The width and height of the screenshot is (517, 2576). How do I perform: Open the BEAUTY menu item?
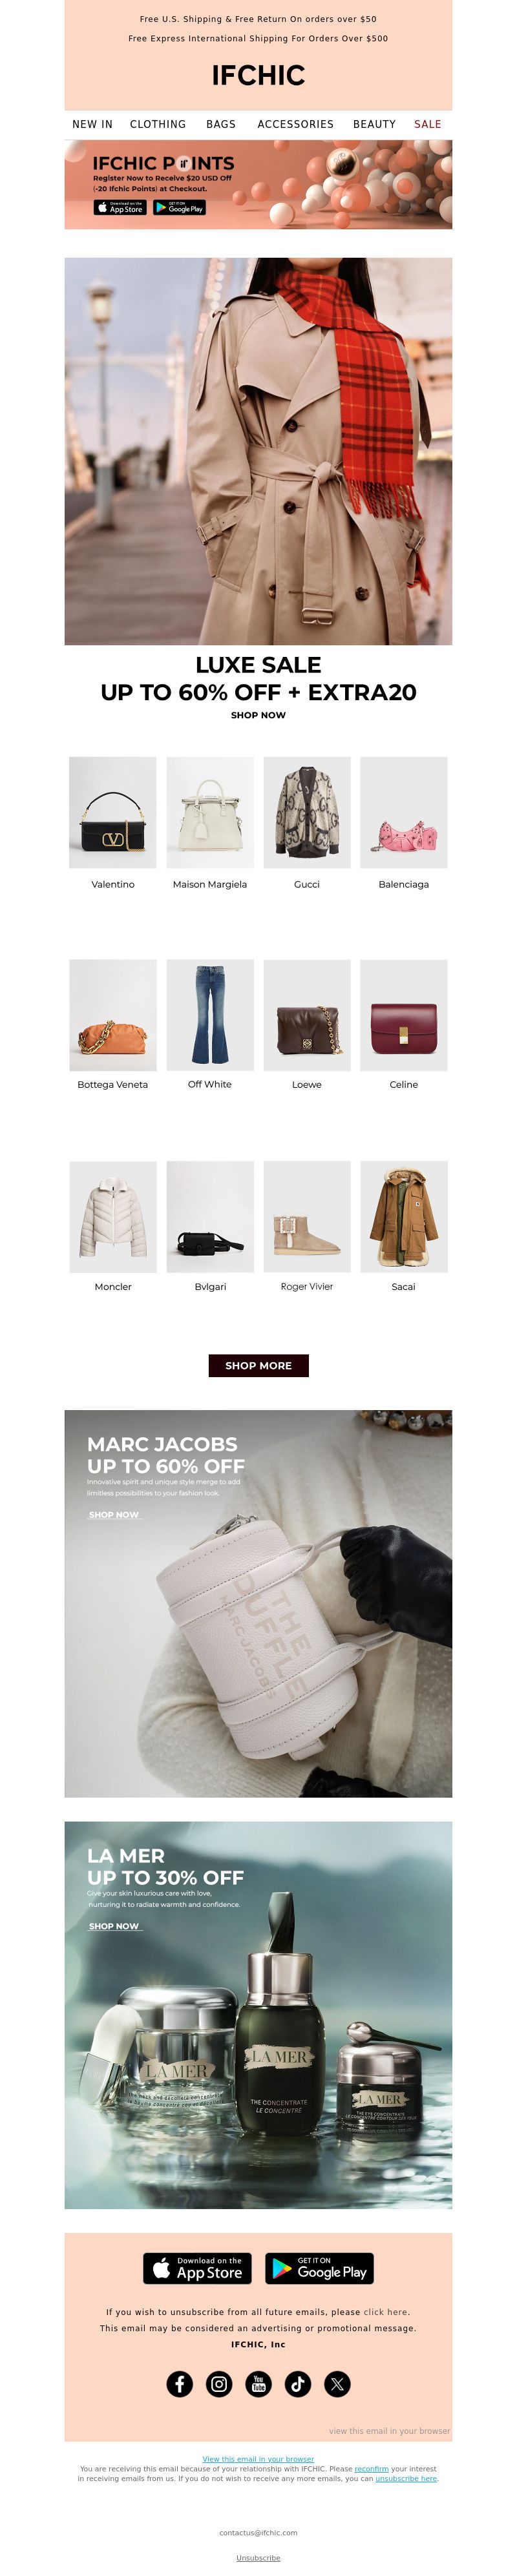coord(374,124)
